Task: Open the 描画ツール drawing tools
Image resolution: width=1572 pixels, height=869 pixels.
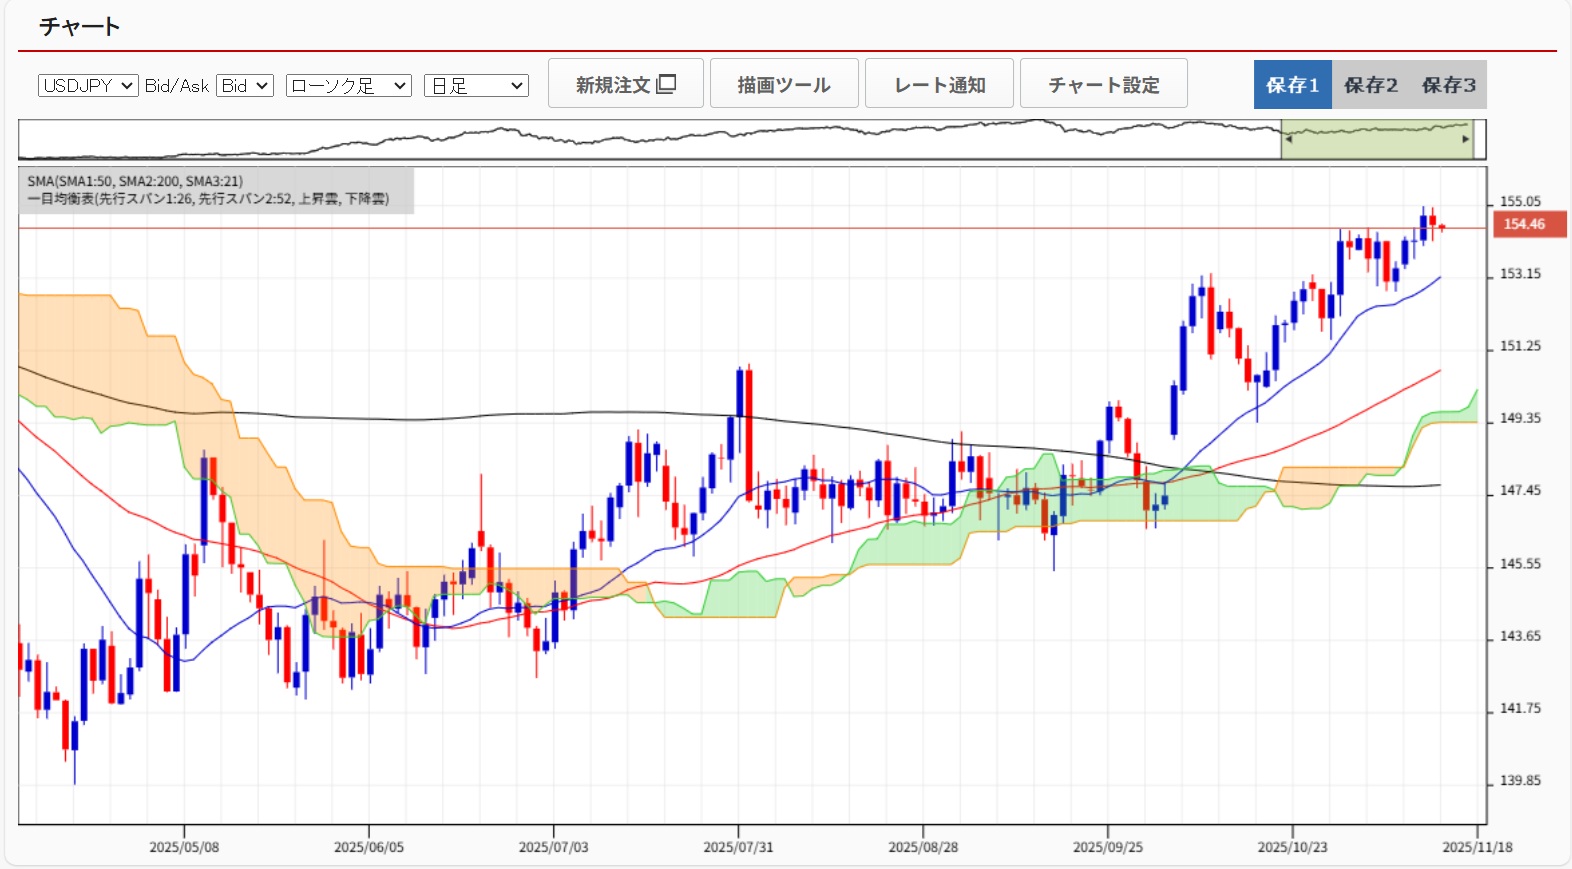Action: pos(784,84)
